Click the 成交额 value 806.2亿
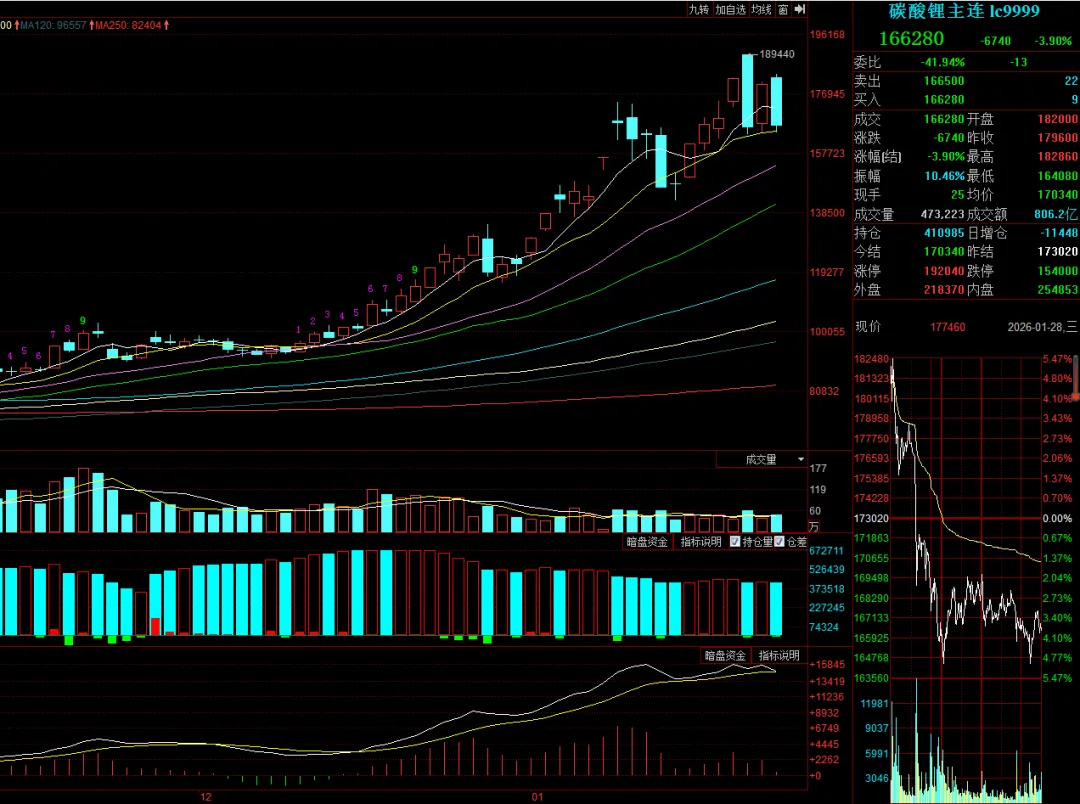This screenshot has width=1080, height=804. (x=1056, y=214)
